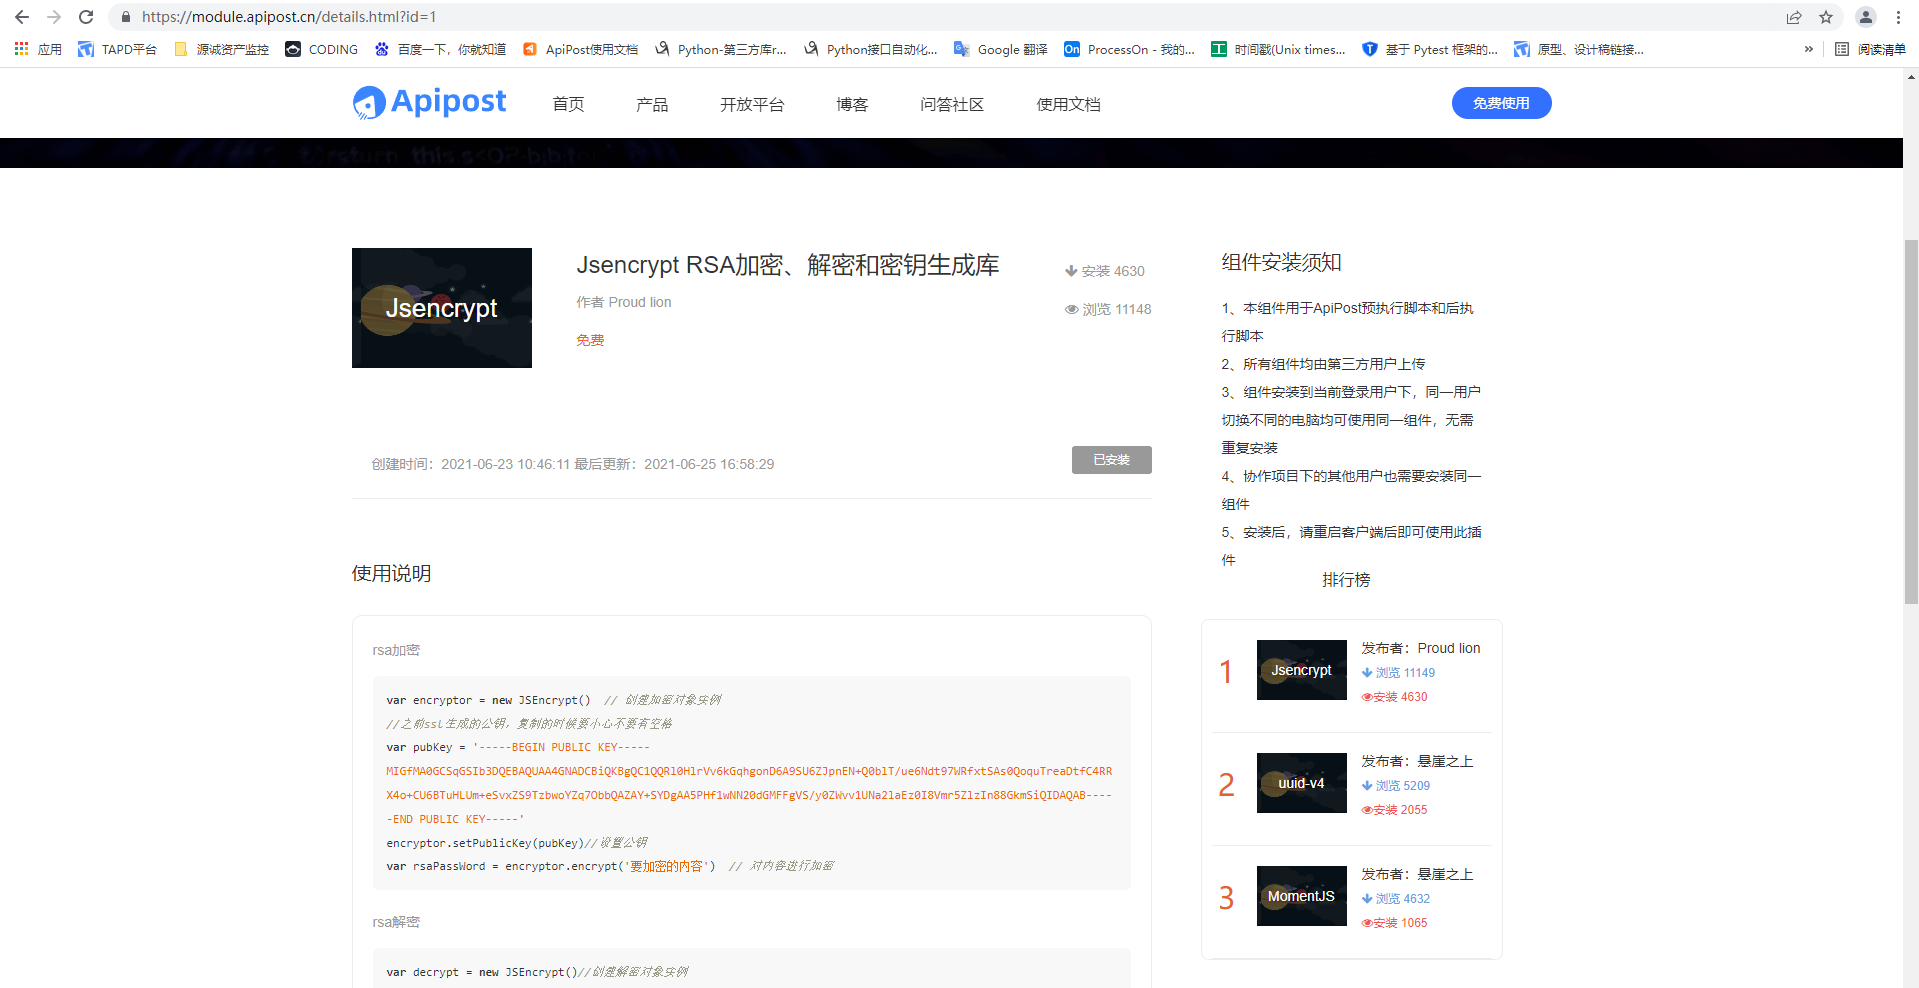Go back to the previous page
This screenshot has width=1919, height=988.
(22, 17)
